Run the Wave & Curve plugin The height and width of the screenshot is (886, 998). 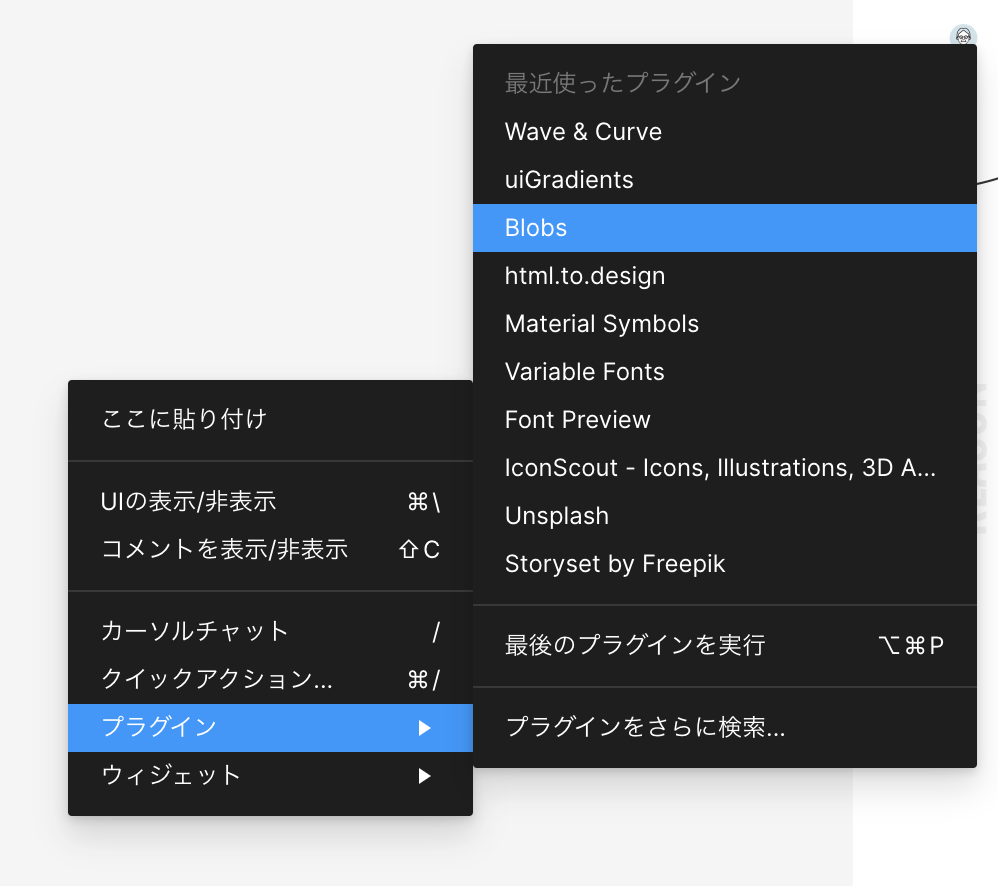pyautogui.click(x=583, y=132)
